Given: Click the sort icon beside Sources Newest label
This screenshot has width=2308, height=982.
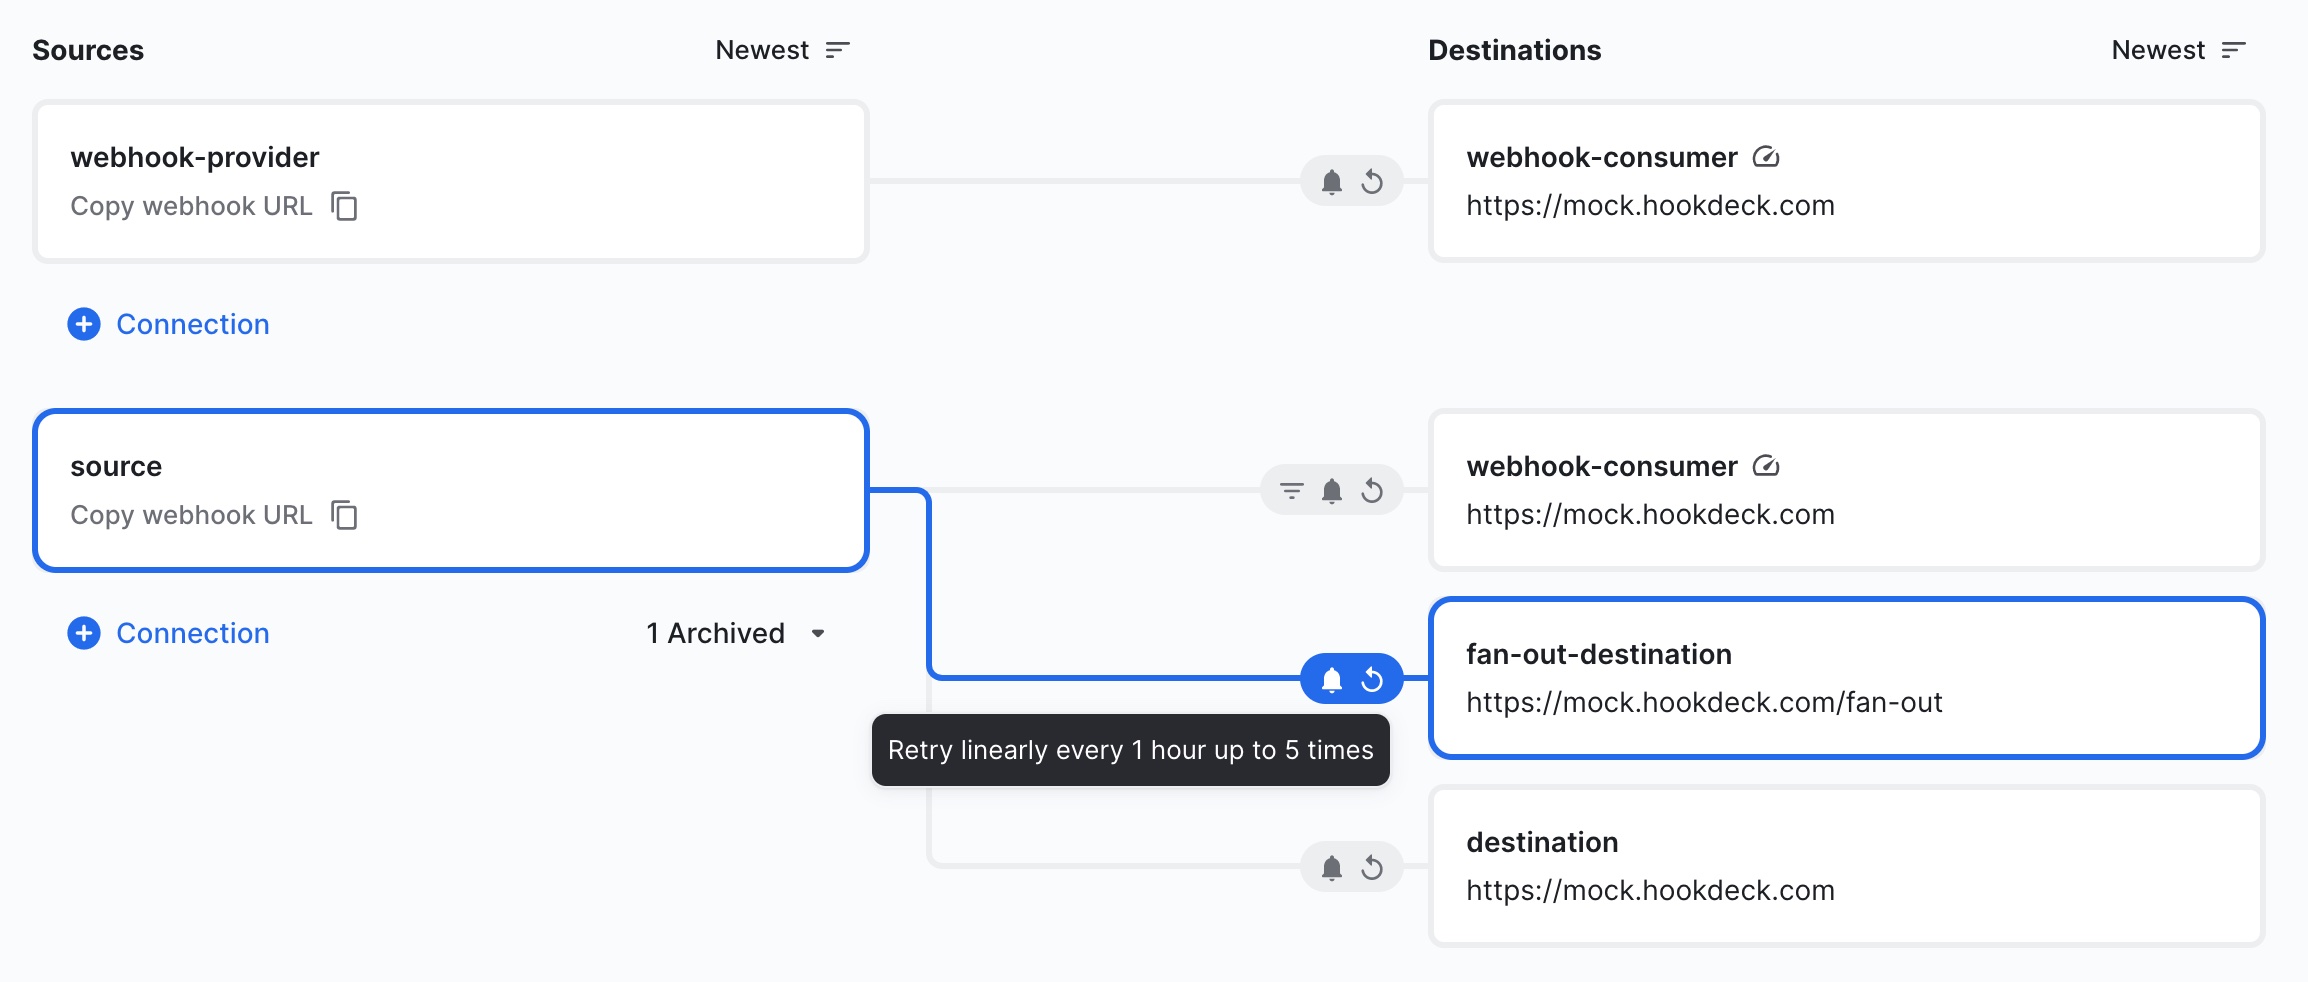Looking at the screenshot, I should click(838, 49).
